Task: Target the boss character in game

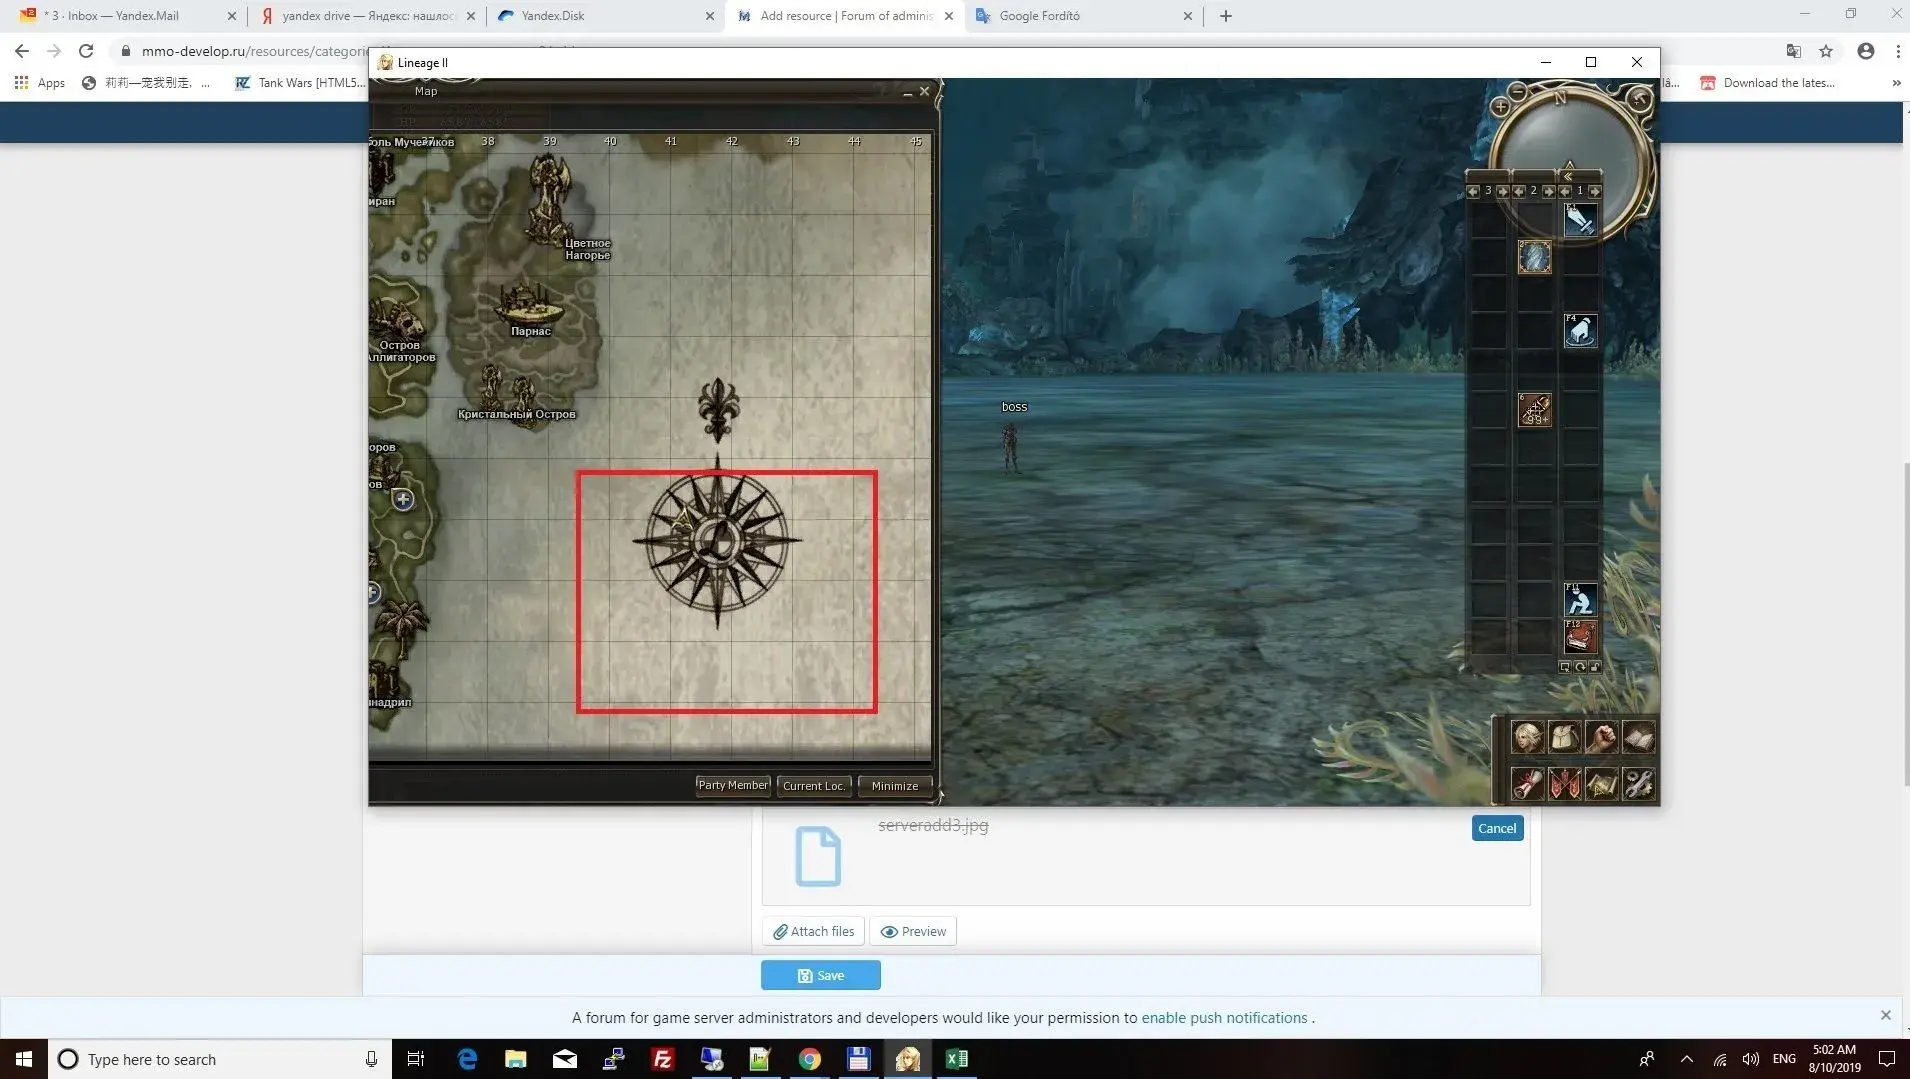Action: [1011, 445]
